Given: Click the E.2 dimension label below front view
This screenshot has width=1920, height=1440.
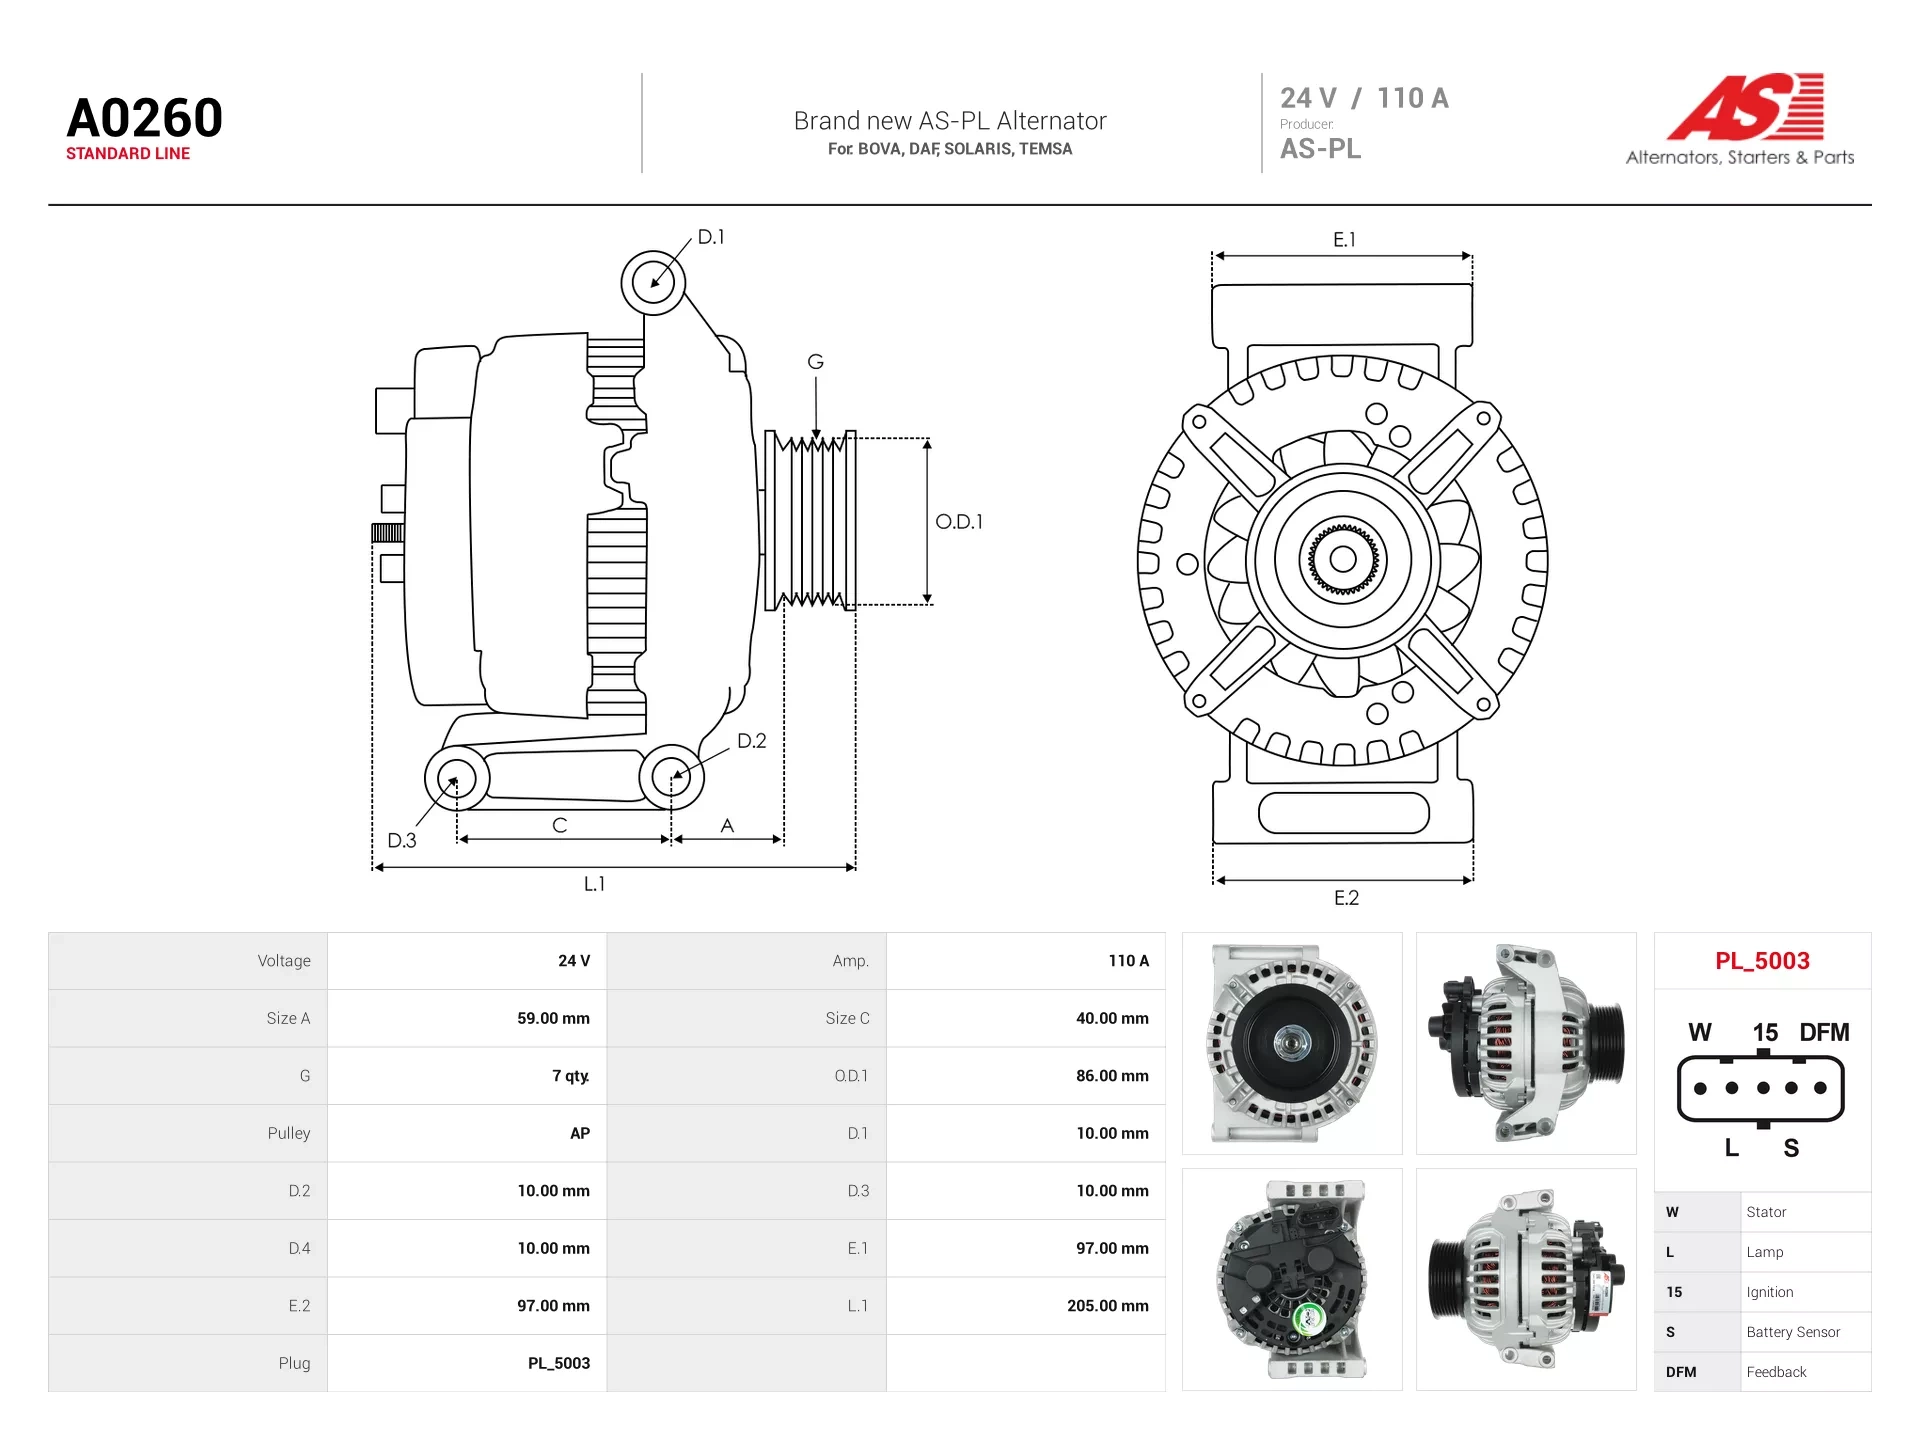Looking at the screenshot, I should [1347, 898].
